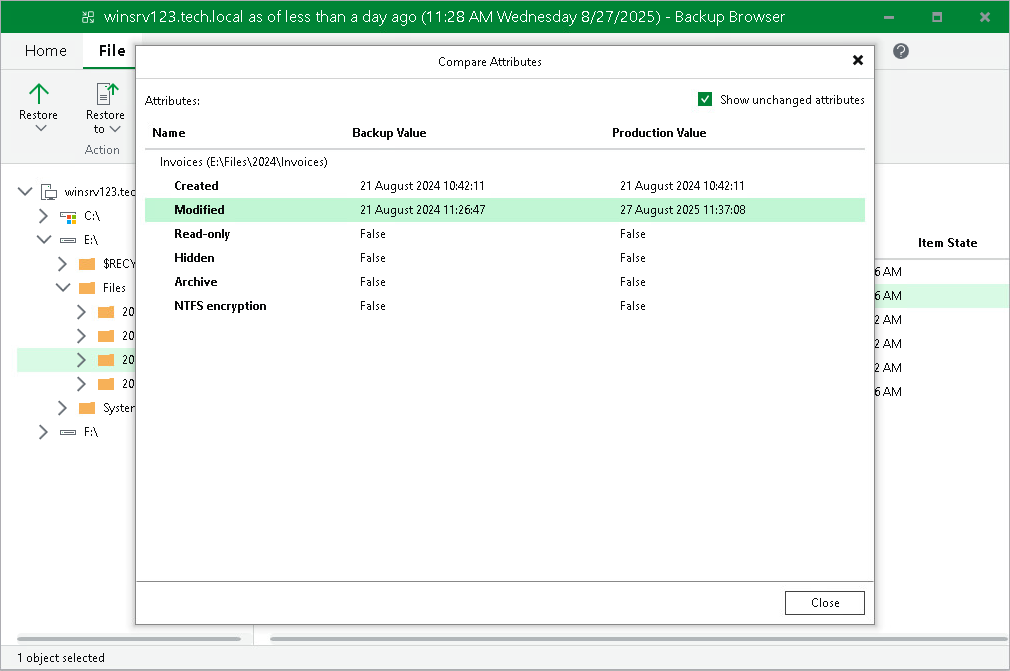Select the Modified attribute row
The image size is (1010, 671).
pyautogui.click(x=504, y=210)
